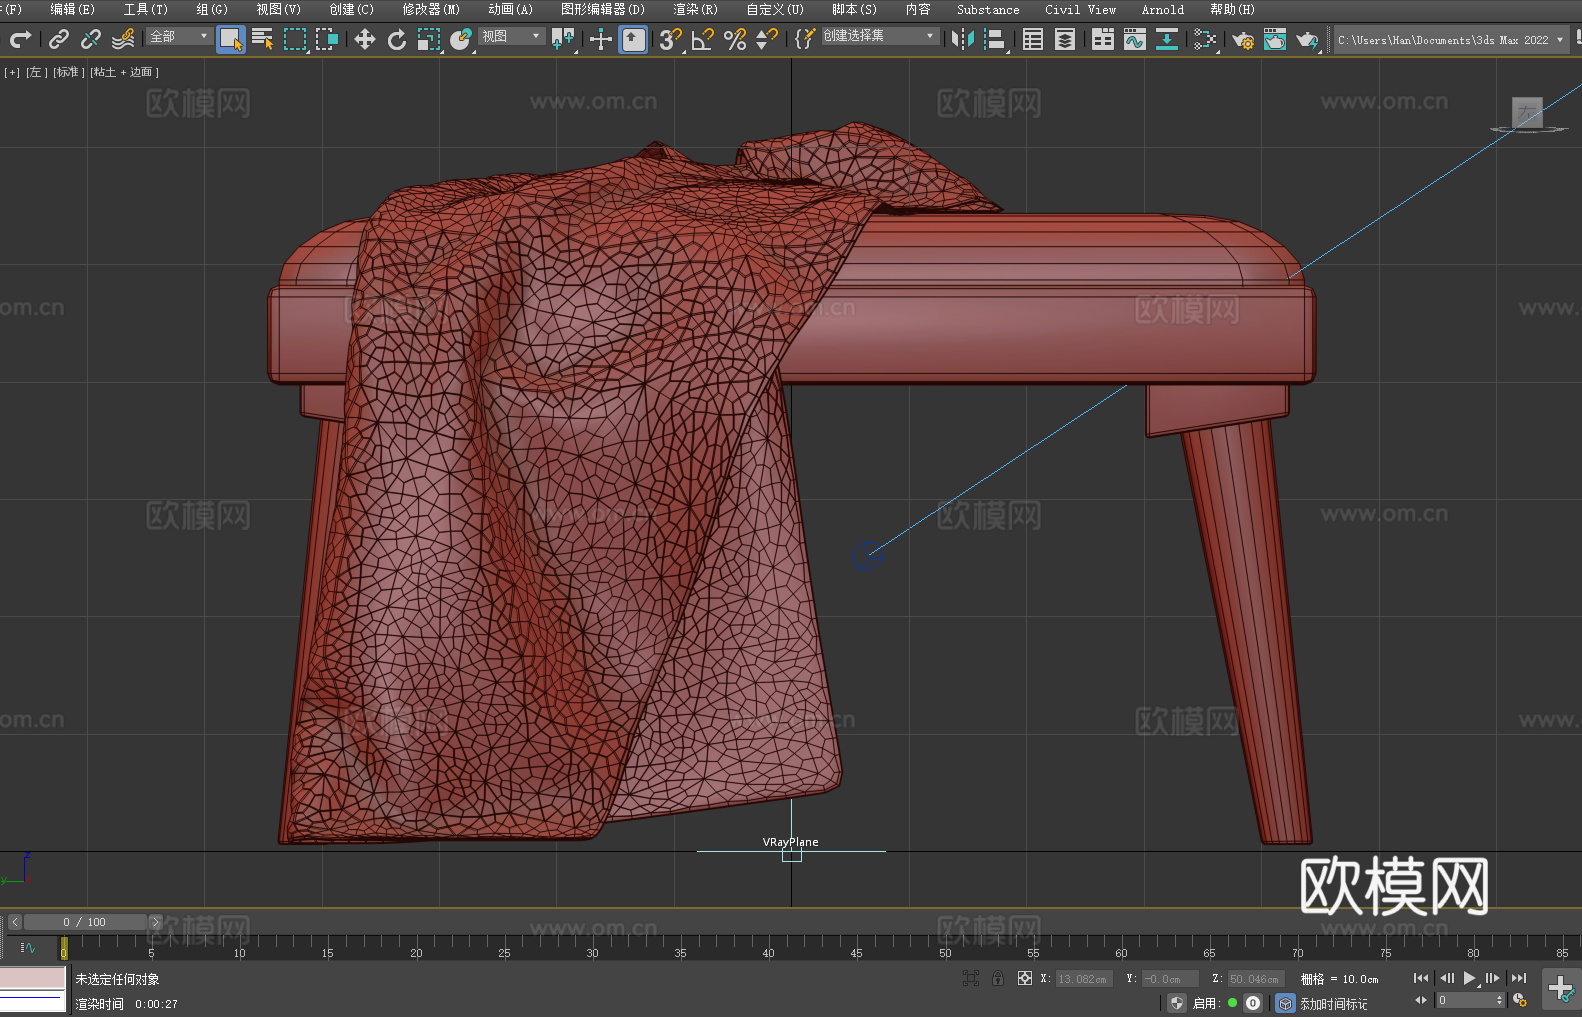Open the Rendered Frame Window icon

coord(1275,39)
